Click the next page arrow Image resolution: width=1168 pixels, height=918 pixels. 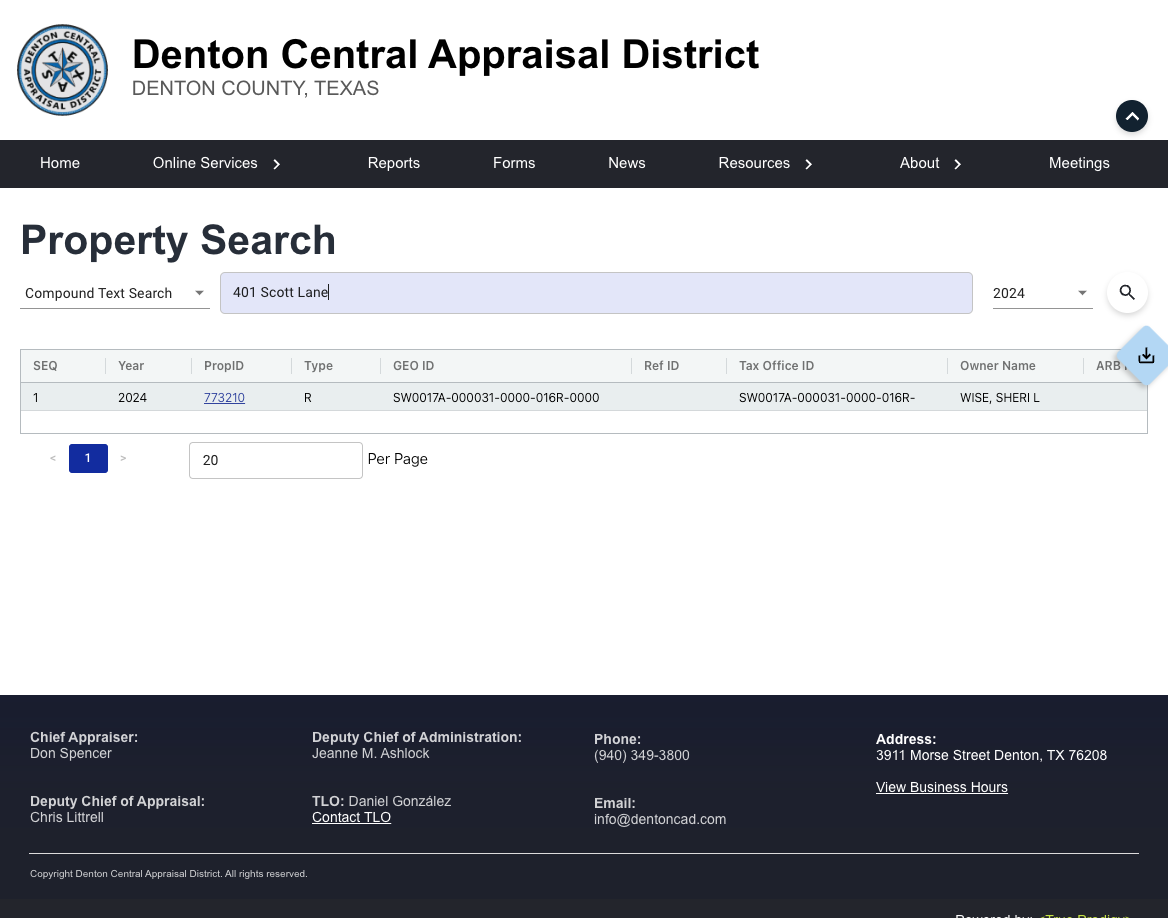pyautogui.click(x=123, y=458)
